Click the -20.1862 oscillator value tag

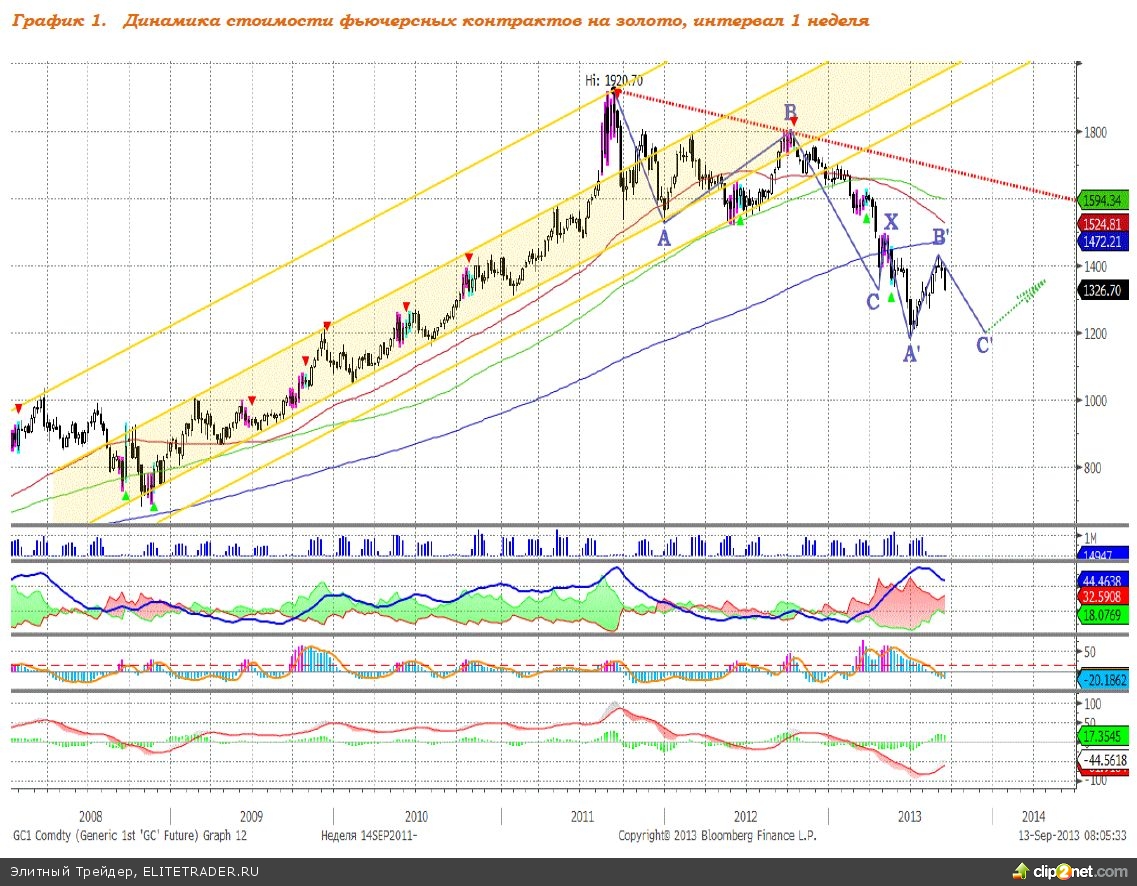[x=1104, y=679]
